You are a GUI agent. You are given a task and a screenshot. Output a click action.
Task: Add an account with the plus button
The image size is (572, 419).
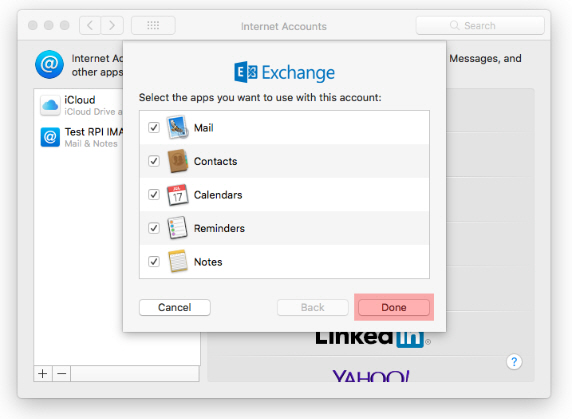pos(43,374)
